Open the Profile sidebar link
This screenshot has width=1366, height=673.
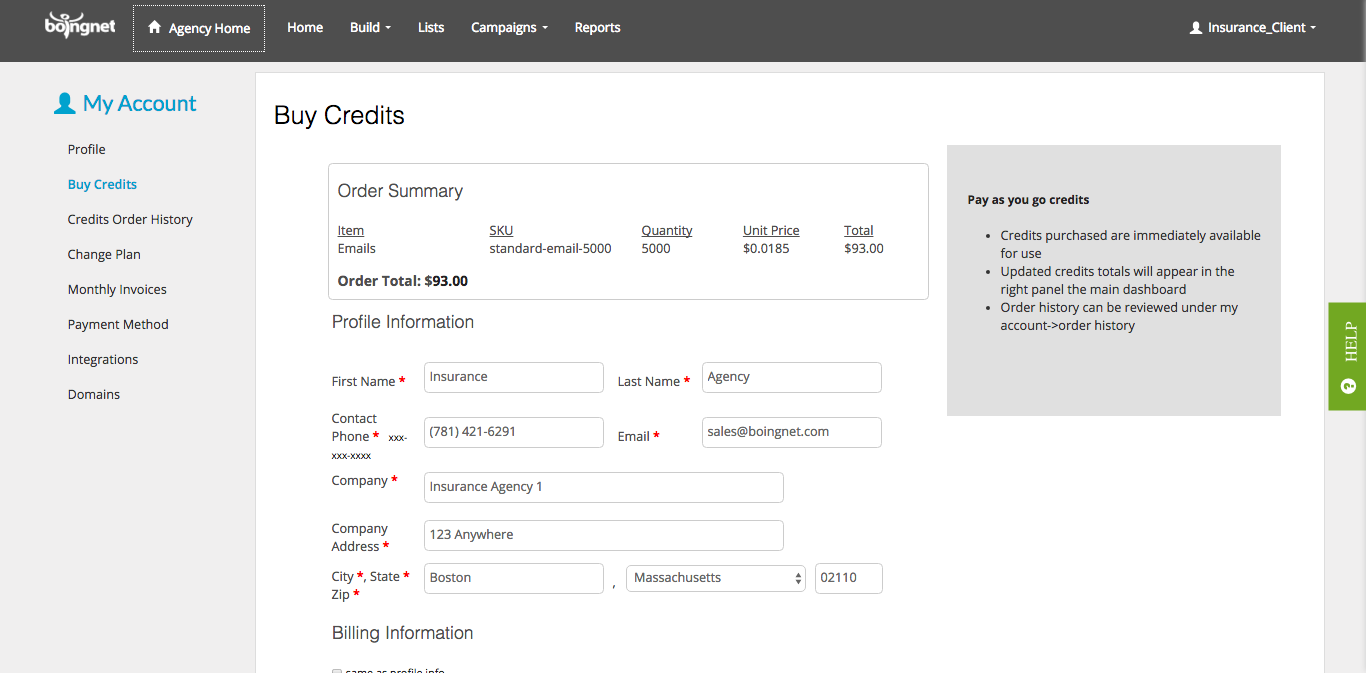point(87,149)
